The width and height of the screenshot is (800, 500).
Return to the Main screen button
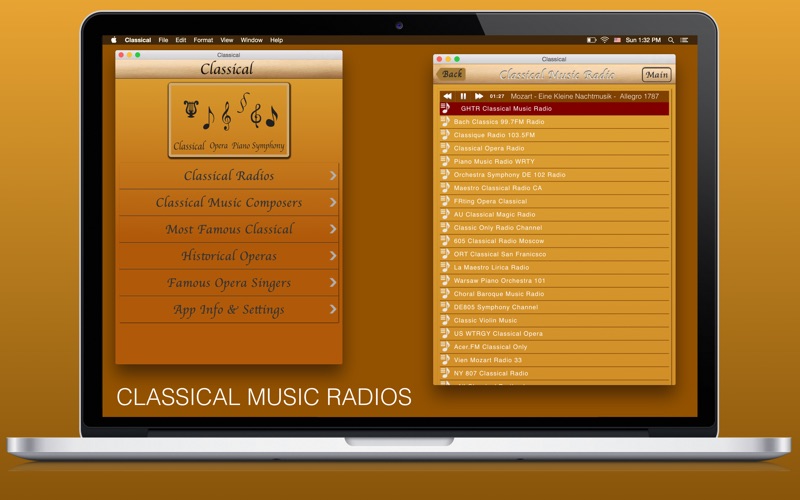657,74
